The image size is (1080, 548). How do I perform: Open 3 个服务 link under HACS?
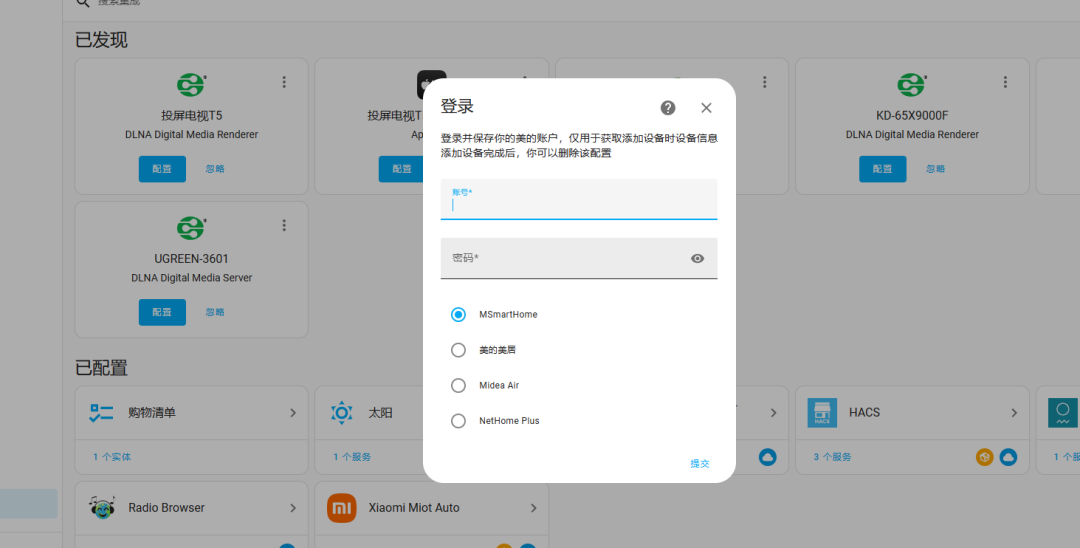[x=832, y=457]
